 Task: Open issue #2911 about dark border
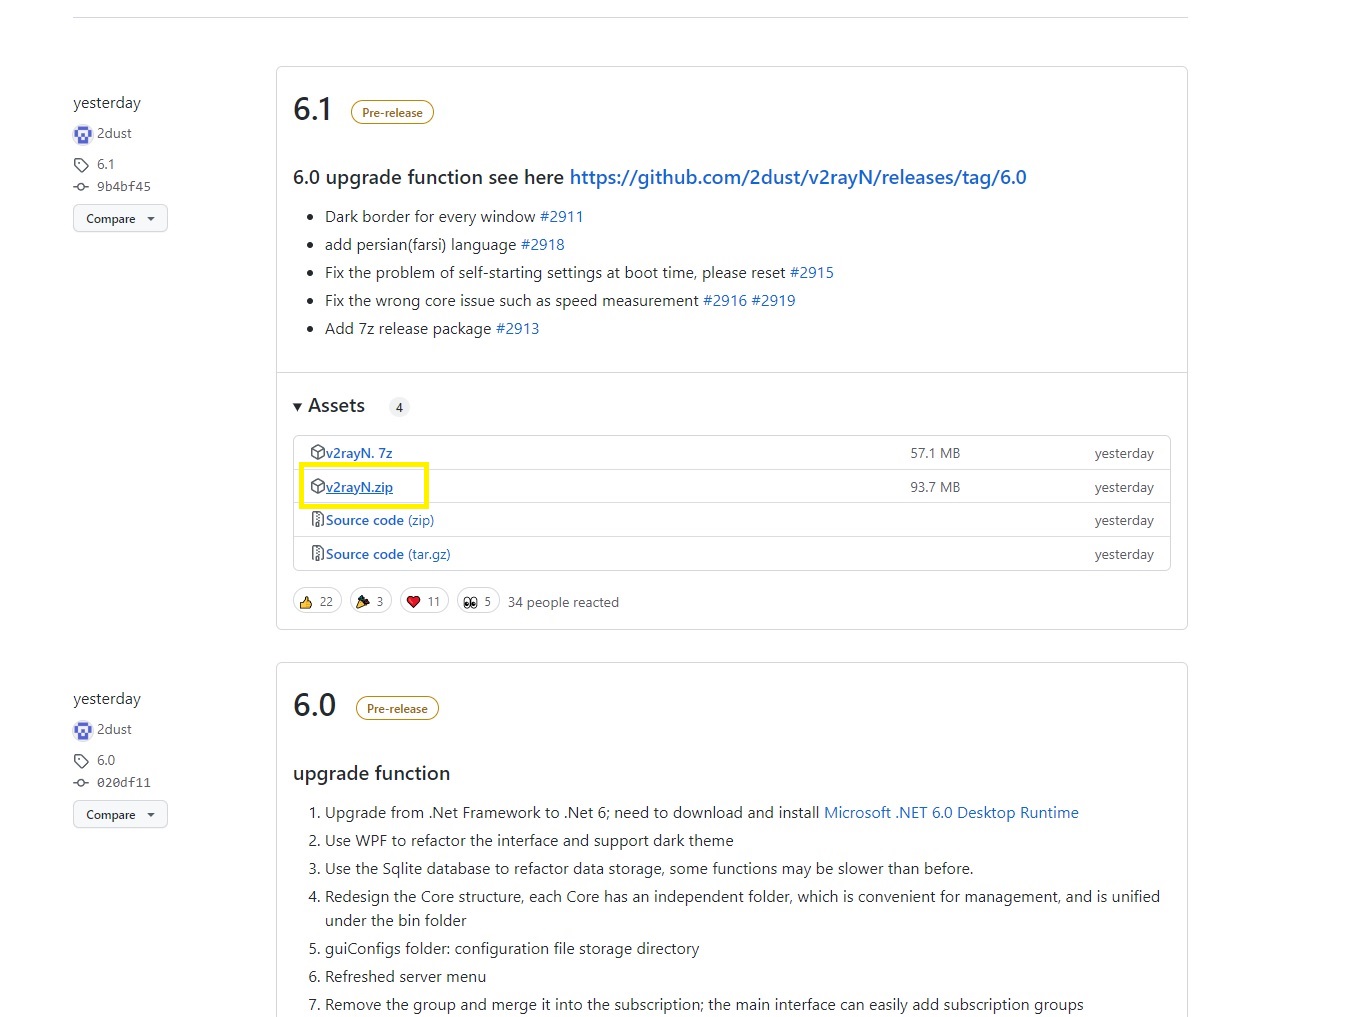coord(561,216)
